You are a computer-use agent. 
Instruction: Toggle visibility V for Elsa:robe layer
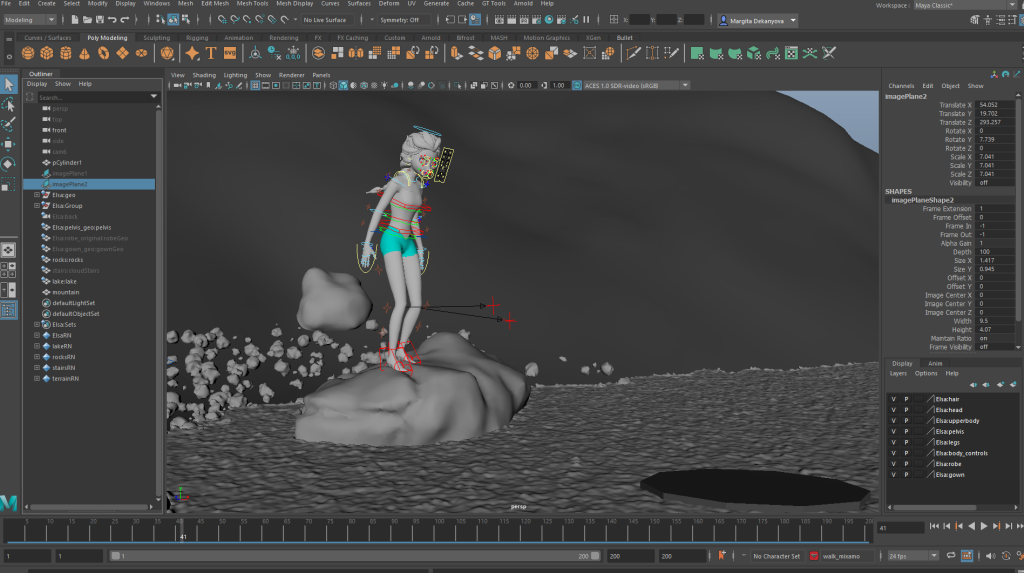(893, 464)
